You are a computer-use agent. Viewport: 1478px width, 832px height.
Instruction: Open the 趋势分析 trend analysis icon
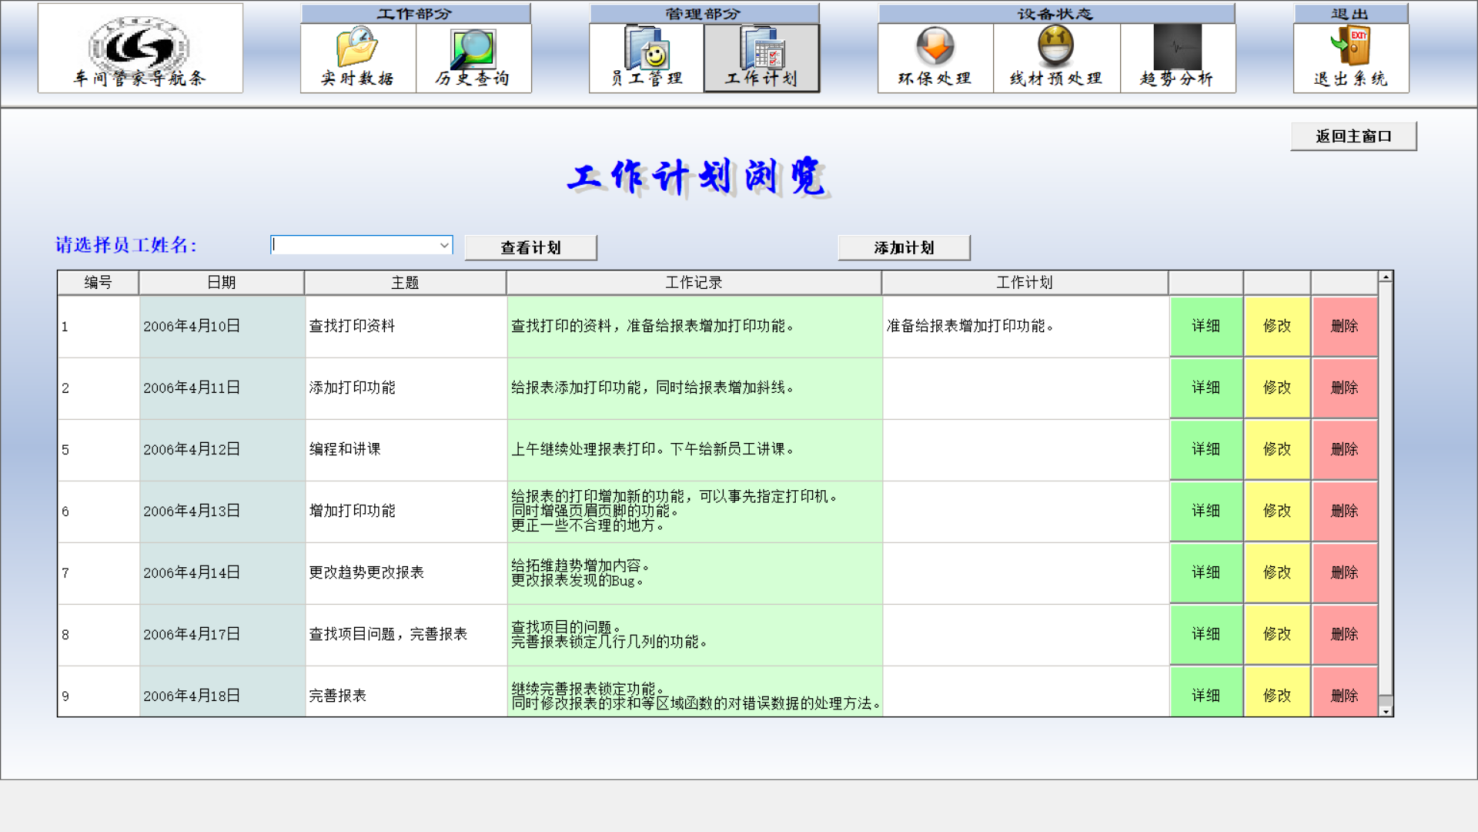coord(1177,58)
